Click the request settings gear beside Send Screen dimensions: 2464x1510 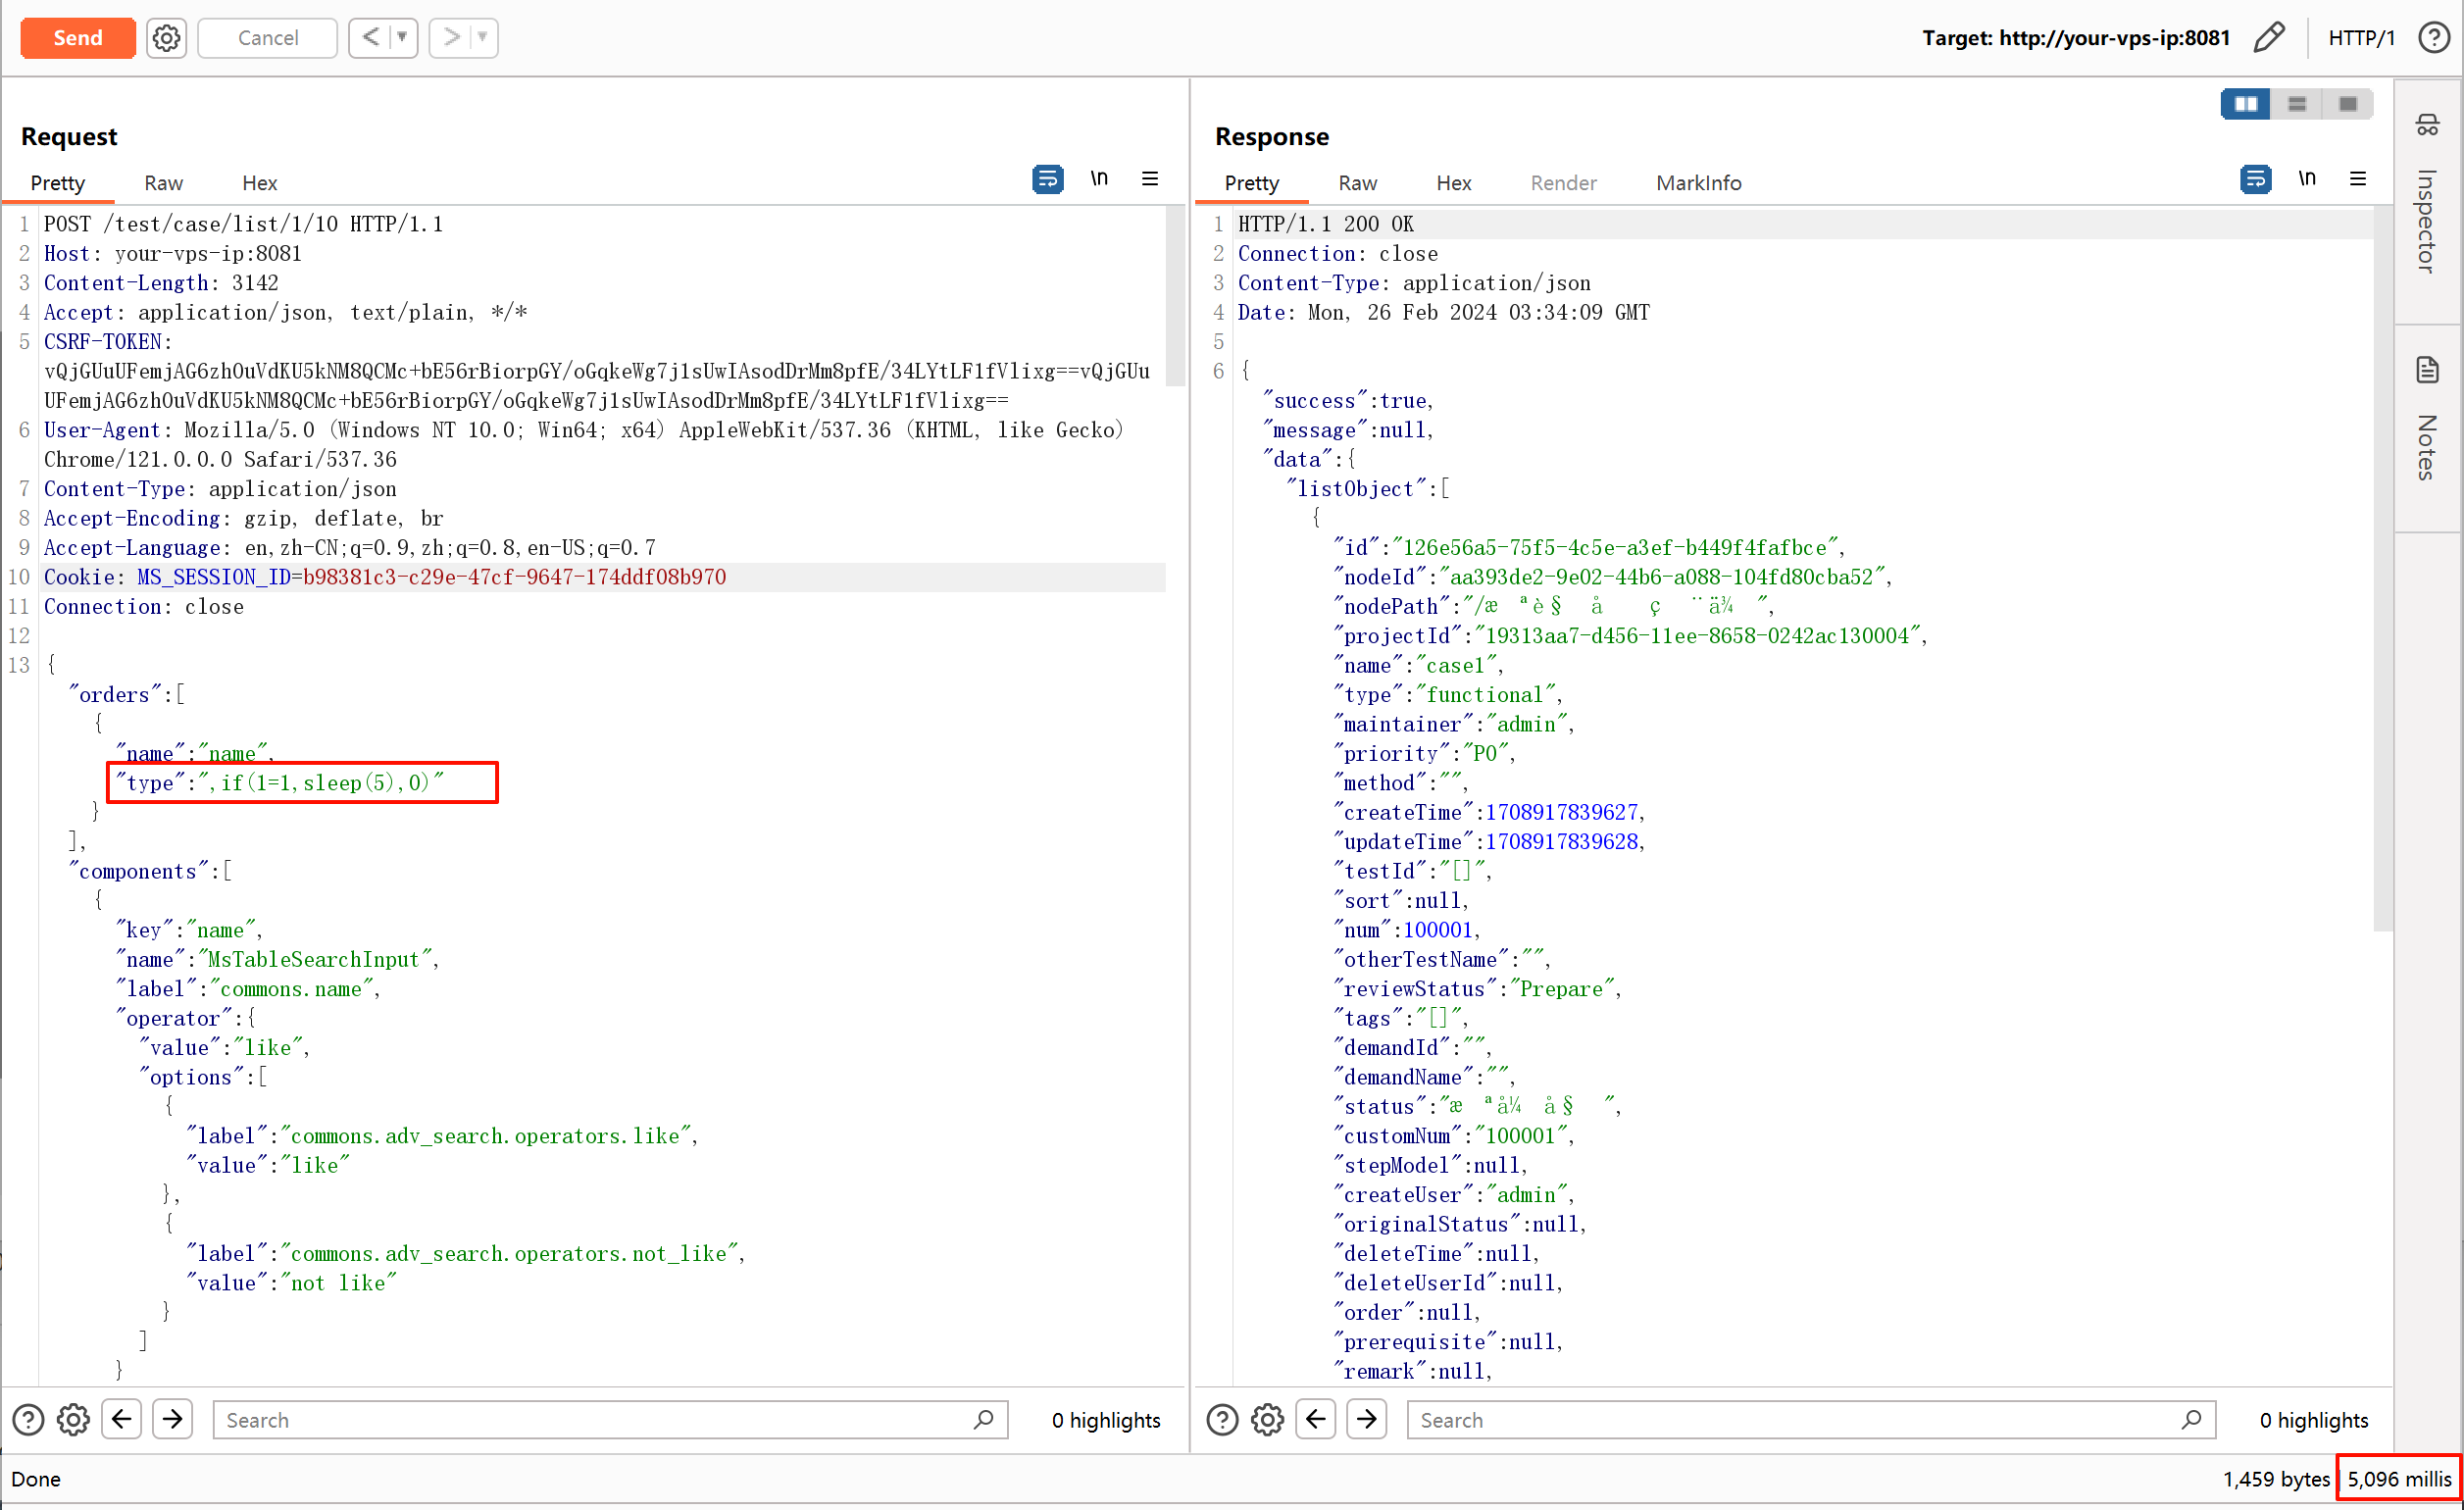pyautogui.click(x=166, y=38)
